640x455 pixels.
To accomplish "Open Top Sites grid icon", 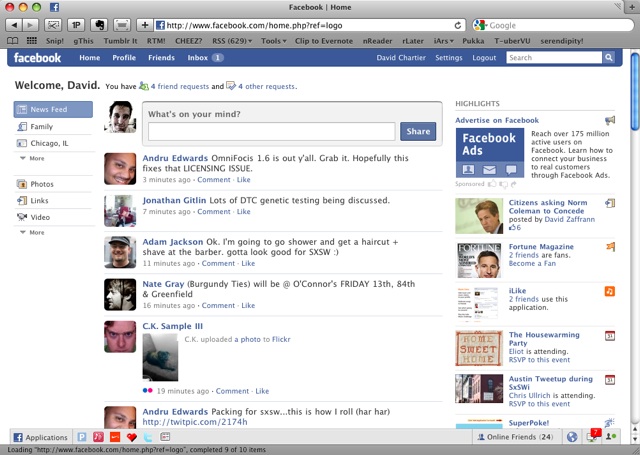I will click(32, 41).
